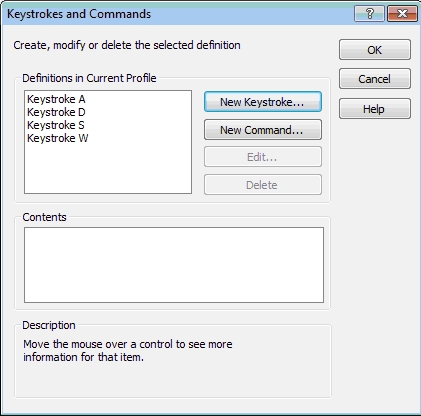This screenshot has width=421, height=416.
Task: Click the New Command... button
Action: tap(263, 130)
